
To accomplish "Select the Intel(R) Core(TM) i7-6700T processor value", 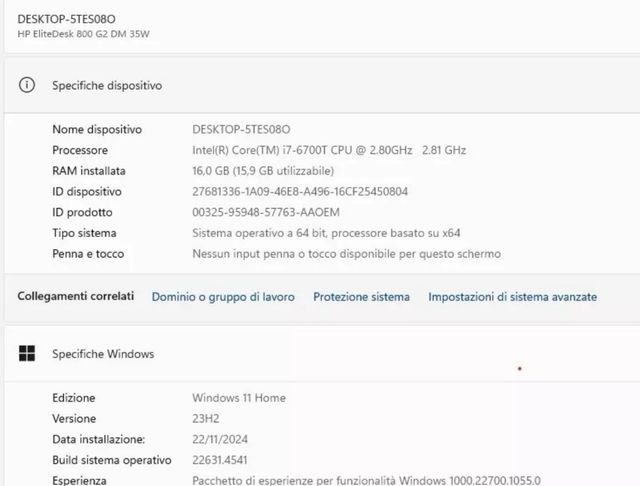I will tap(329, 150).
